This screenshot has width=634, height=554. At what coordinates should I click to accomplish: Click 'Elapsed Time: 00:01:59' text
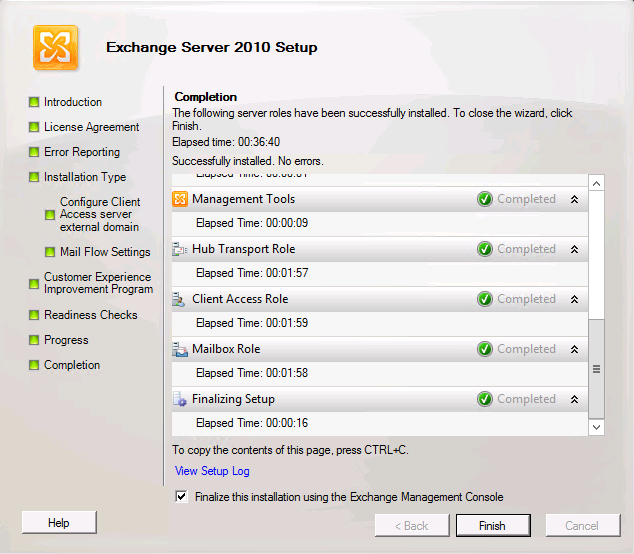252,323
